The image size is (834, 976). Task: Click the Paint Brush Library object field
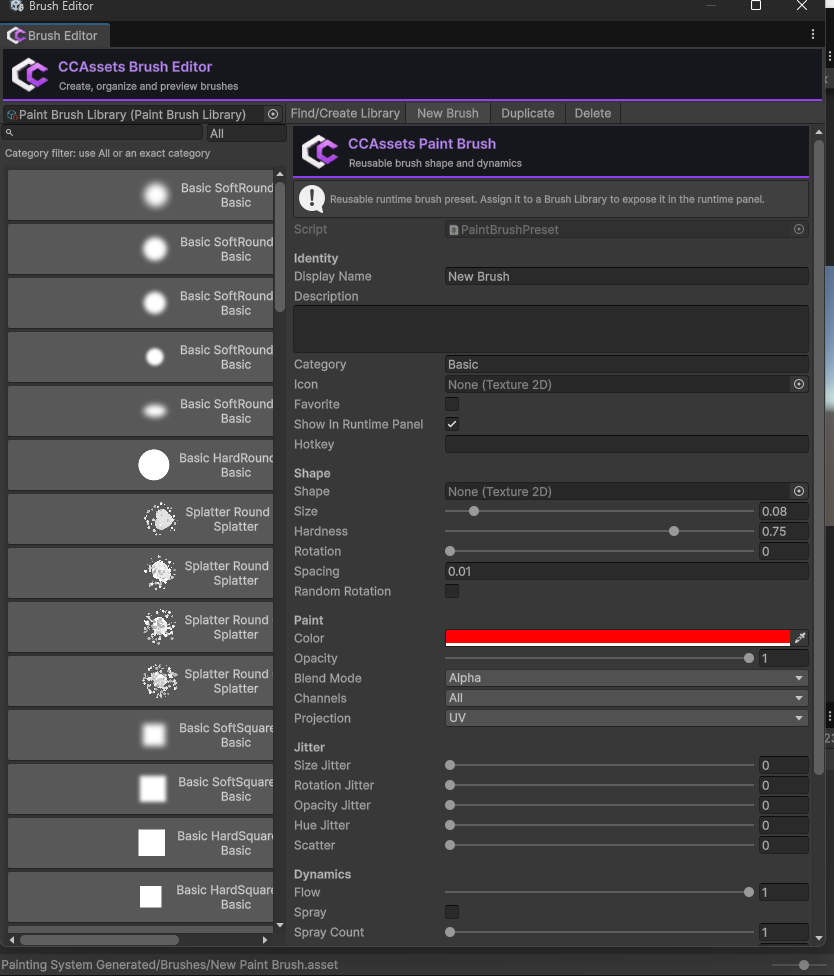point(142,114)
